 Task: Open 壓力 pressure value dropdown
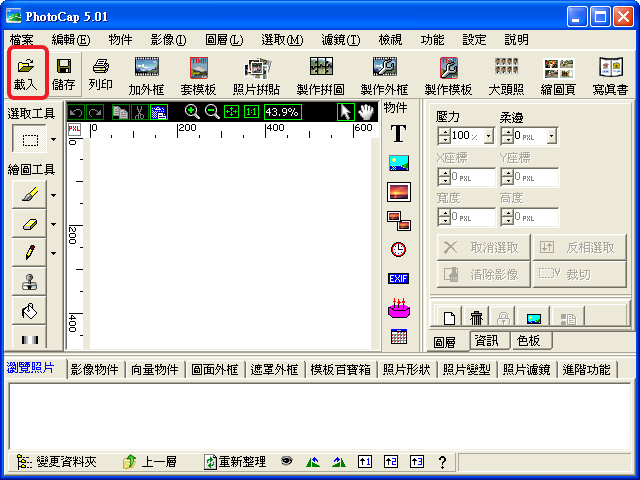pyautogui.click(x=489, y=136)
